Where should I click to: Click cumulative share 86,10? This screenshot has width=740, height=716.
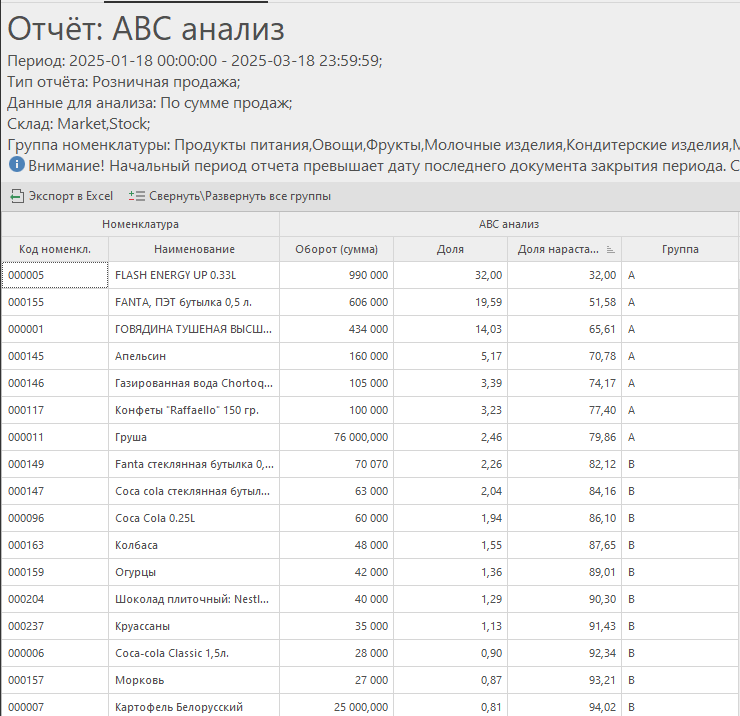click(x=564, y=518)
